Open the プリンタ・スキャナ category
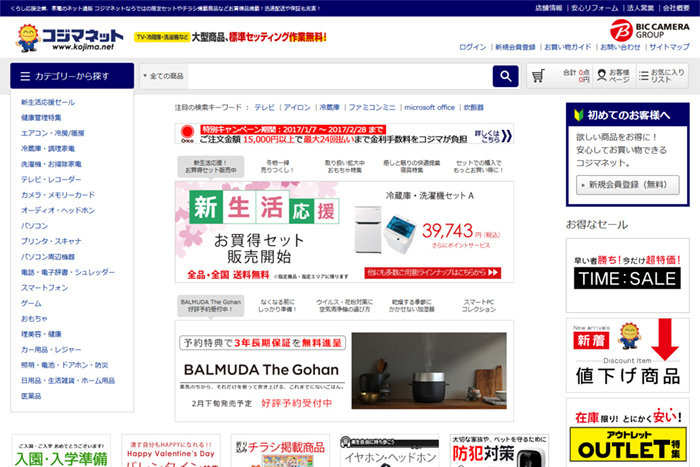 click(x=51, y=242)
